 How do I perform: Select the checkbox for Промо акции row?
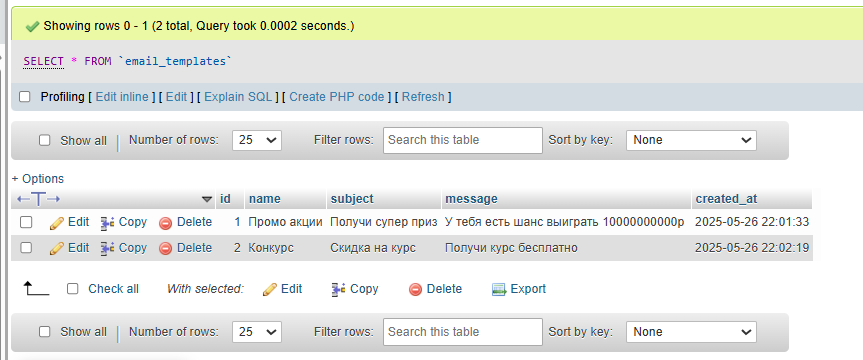click(x=26, y=222)
